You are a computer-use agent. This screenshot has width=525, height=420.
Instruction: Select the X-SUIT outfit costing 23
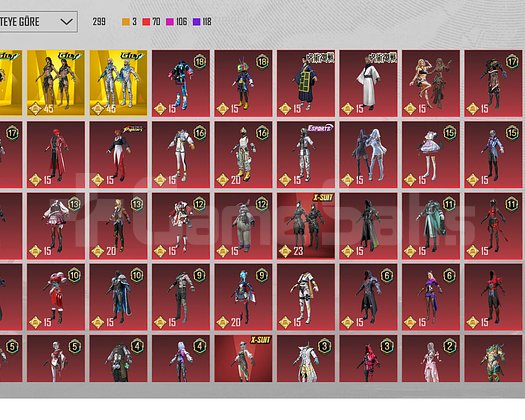(306, 225)
